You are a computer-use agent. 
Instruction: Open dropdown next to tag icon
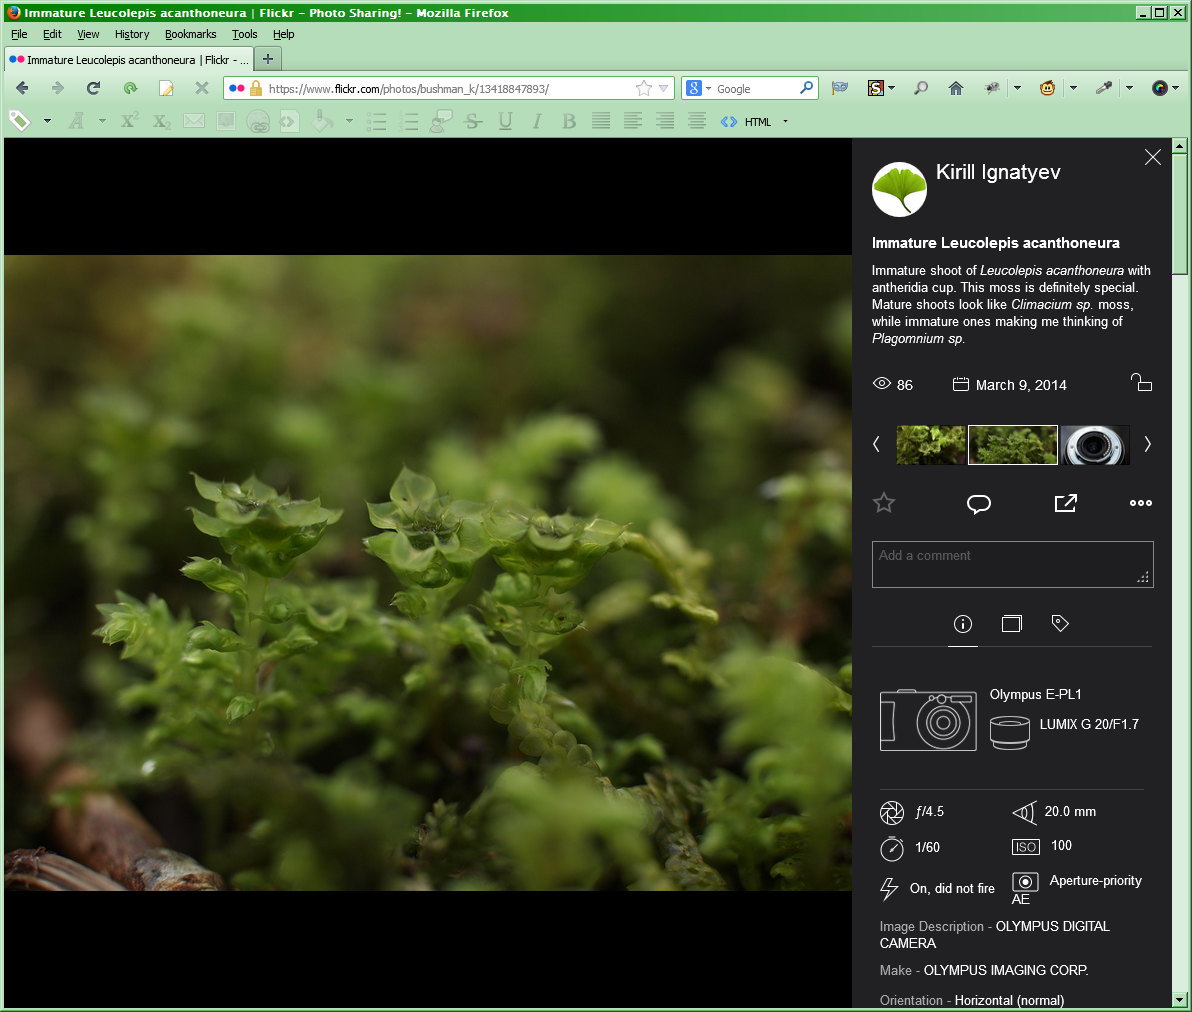click(47, 121)
